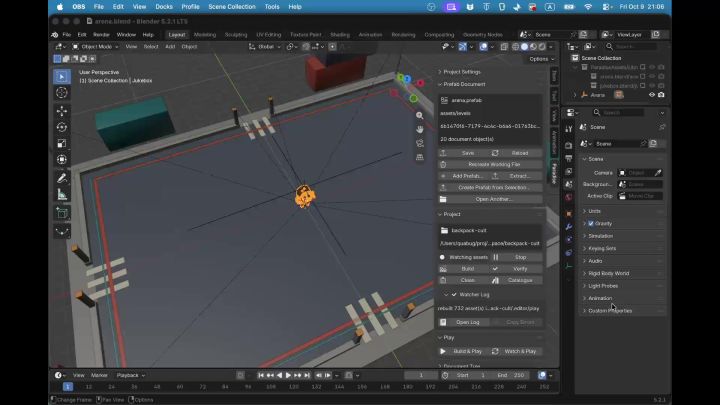Select the Cursor tool

(62, 93)
